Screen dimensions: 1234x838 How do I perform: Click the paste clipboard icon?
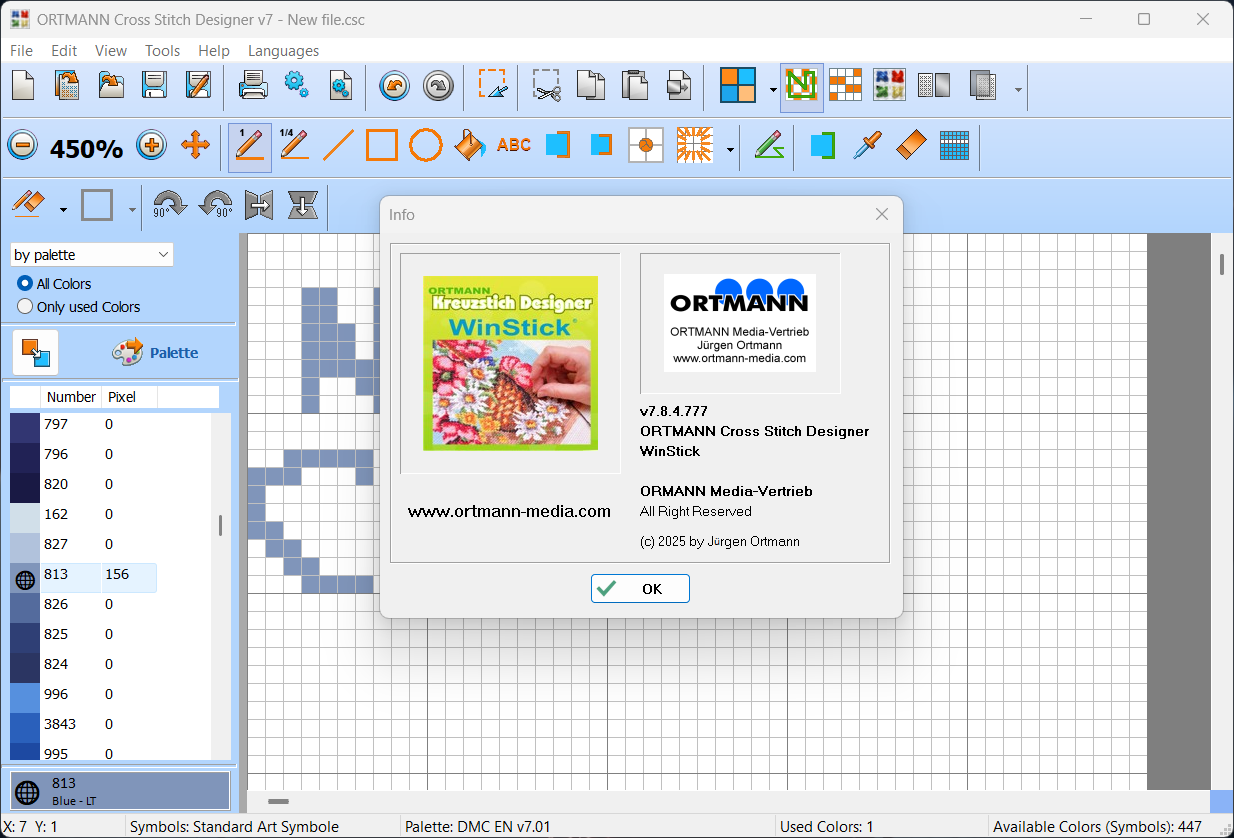point(635,85)
